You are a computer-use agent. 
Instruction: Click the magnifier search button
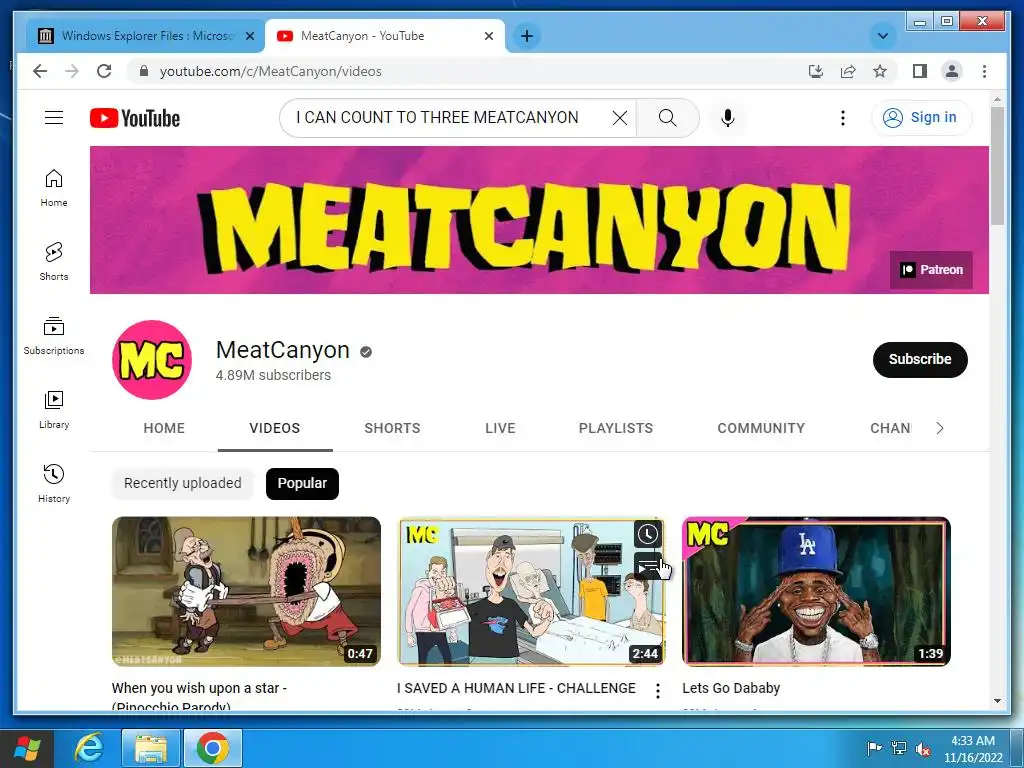tap(667, 118)
